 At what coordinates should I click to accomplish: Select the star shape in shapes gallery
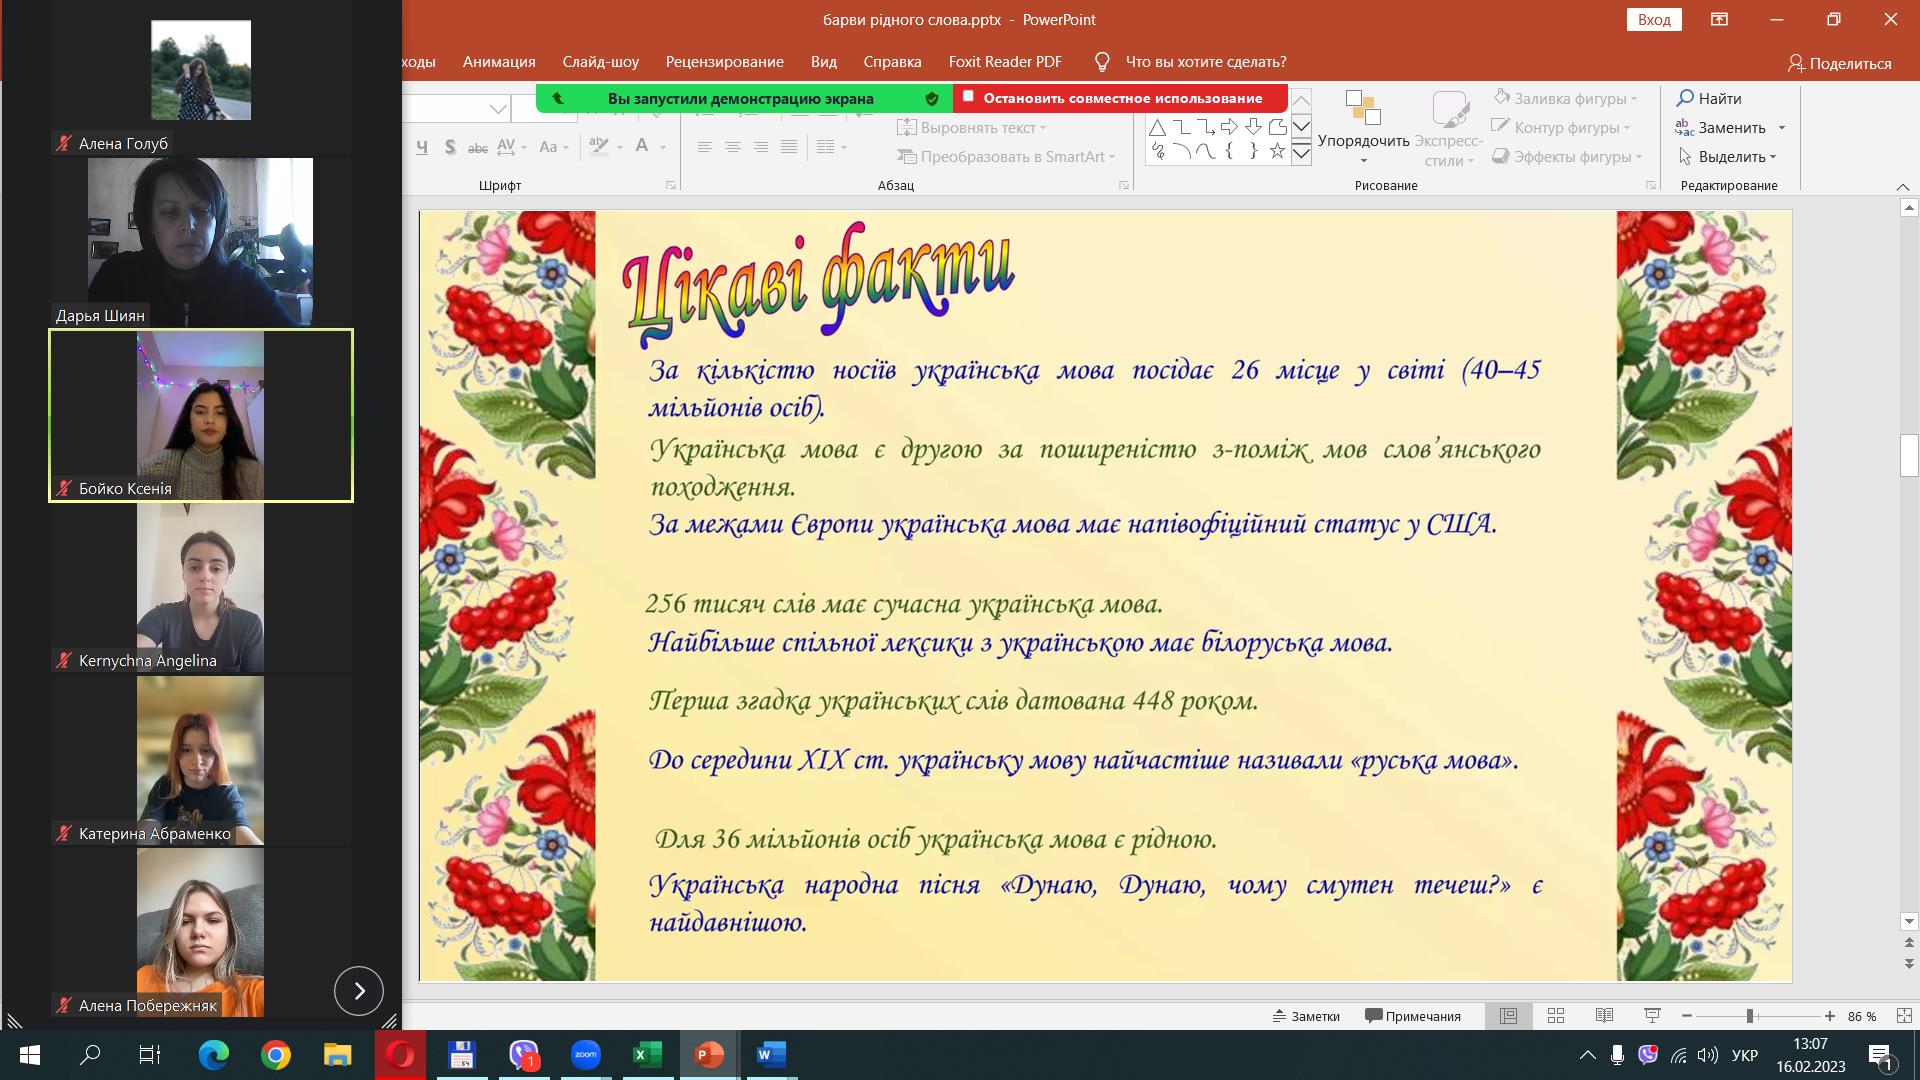click(x=1277, y=151)
